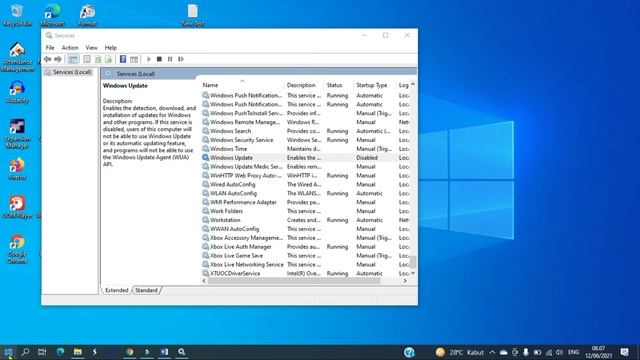Select the Work Folders service
The width and height of the screenshot is (640, 360).
[306, 211]
